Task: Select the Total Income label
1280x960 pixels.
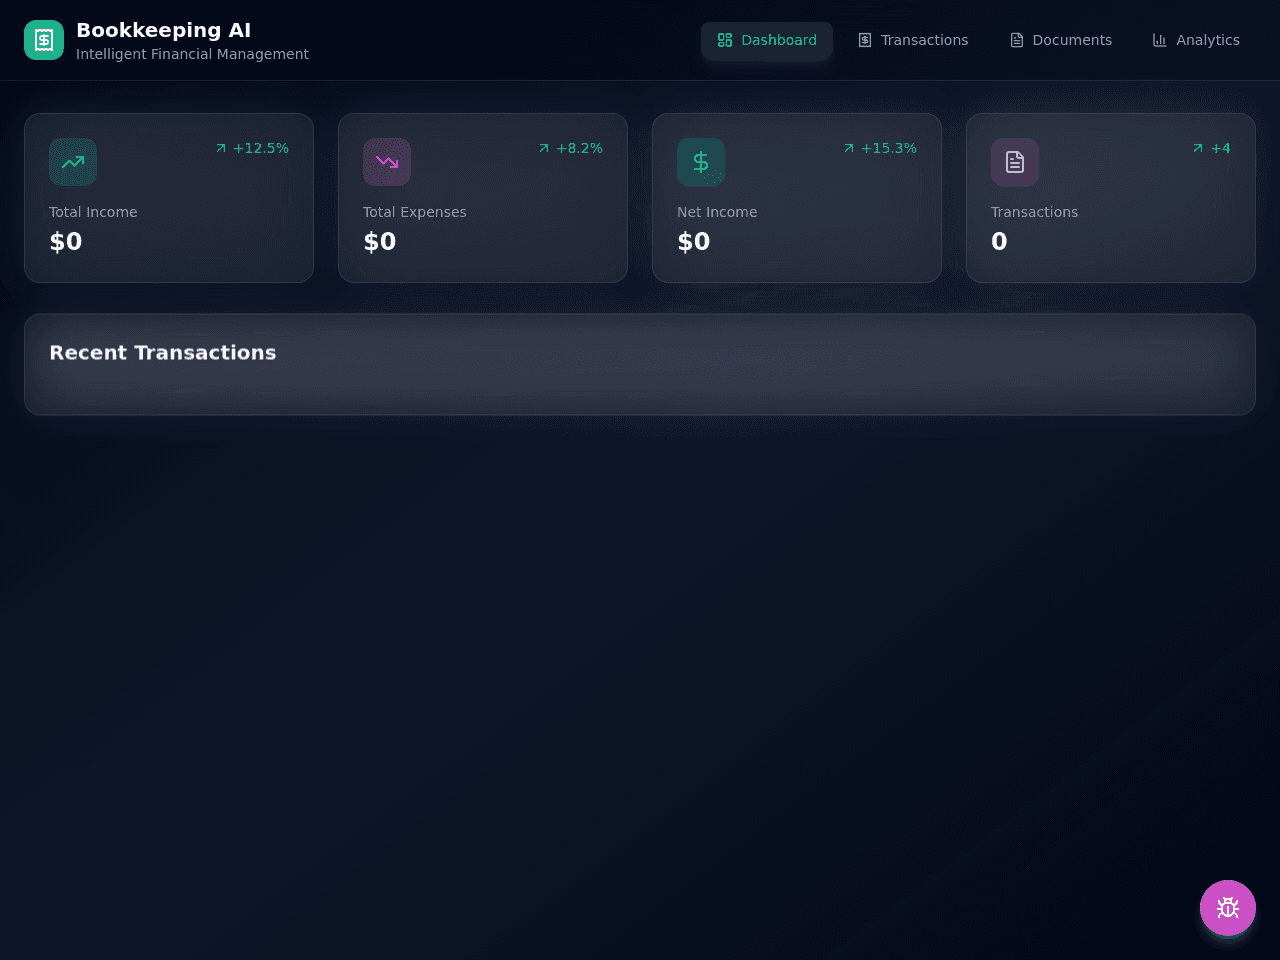Action: pos(93,212)
